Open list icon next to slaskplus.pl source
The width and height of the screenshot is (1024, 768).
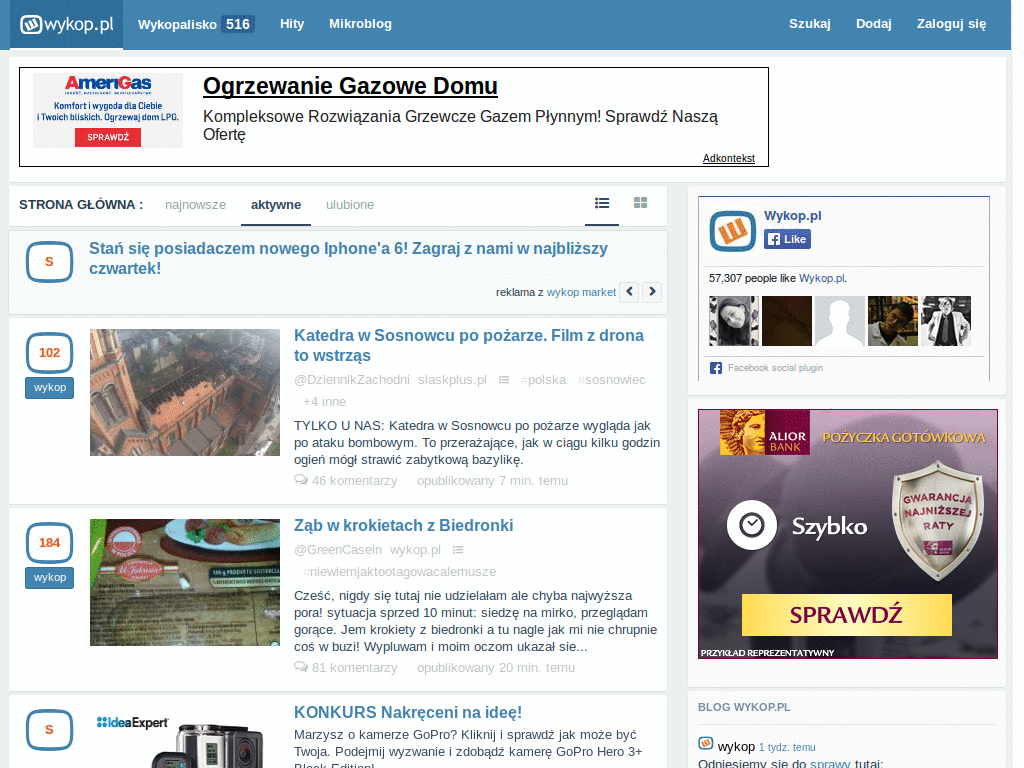[x=504, y=380]
